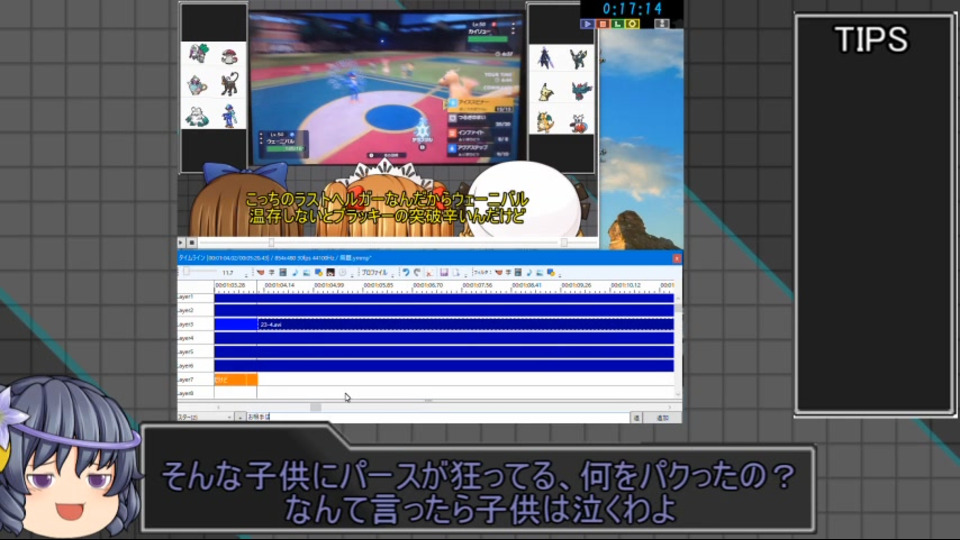Image resolution: width=960 pixels, height=540 pixels.
Task: Click the clock icon in the timeline toolbar
Action: pyautogui.click(x=343, y=272)
